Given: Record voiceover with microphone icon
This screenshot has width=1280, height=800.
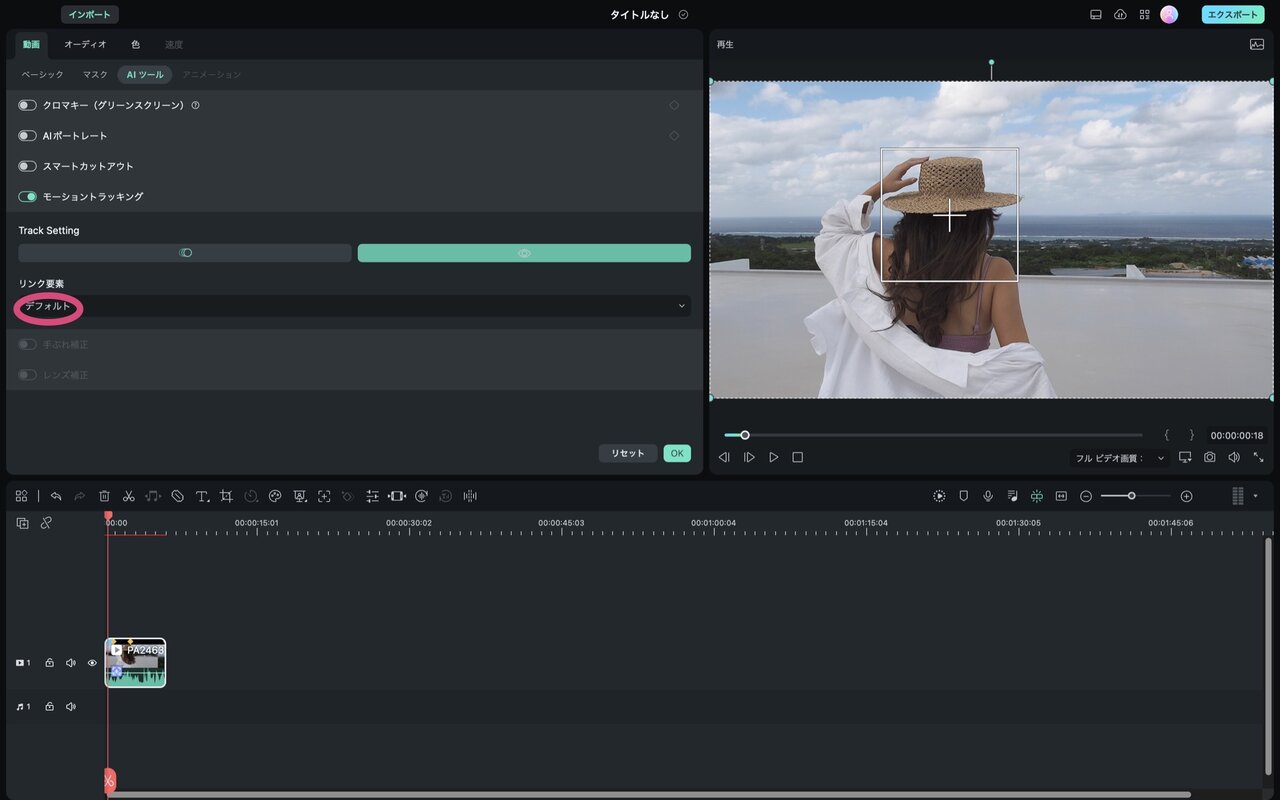Looking at the screenshot, I should click(988, 496).
